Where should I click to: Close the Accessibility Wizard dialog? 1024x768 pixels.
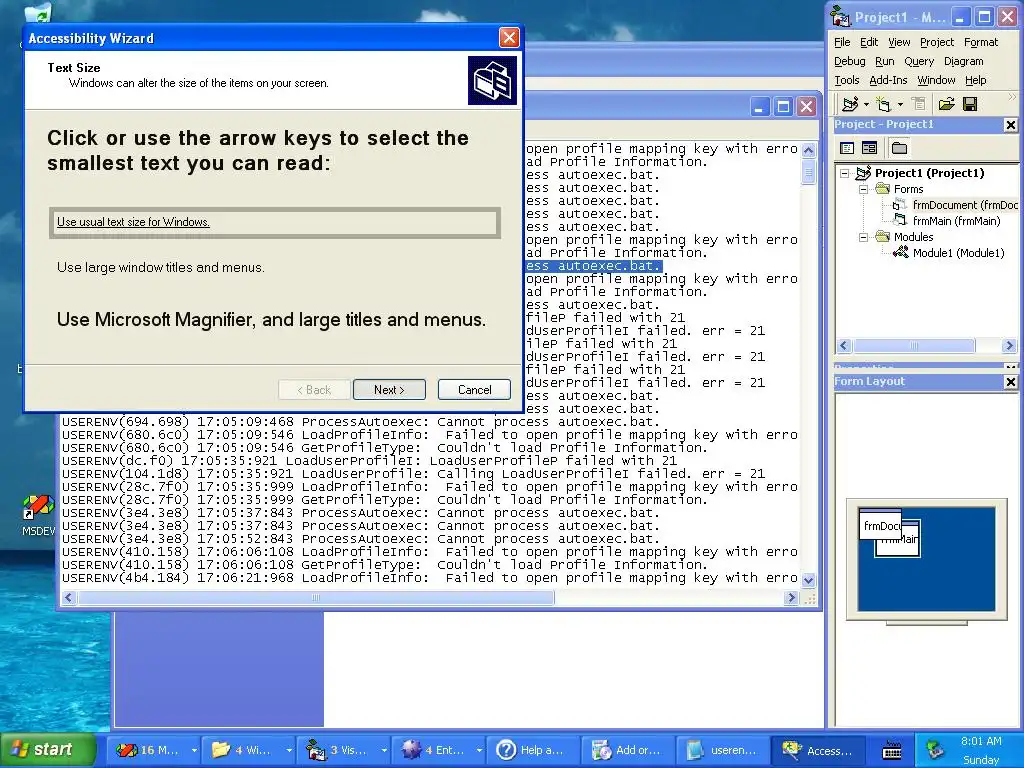509,37
